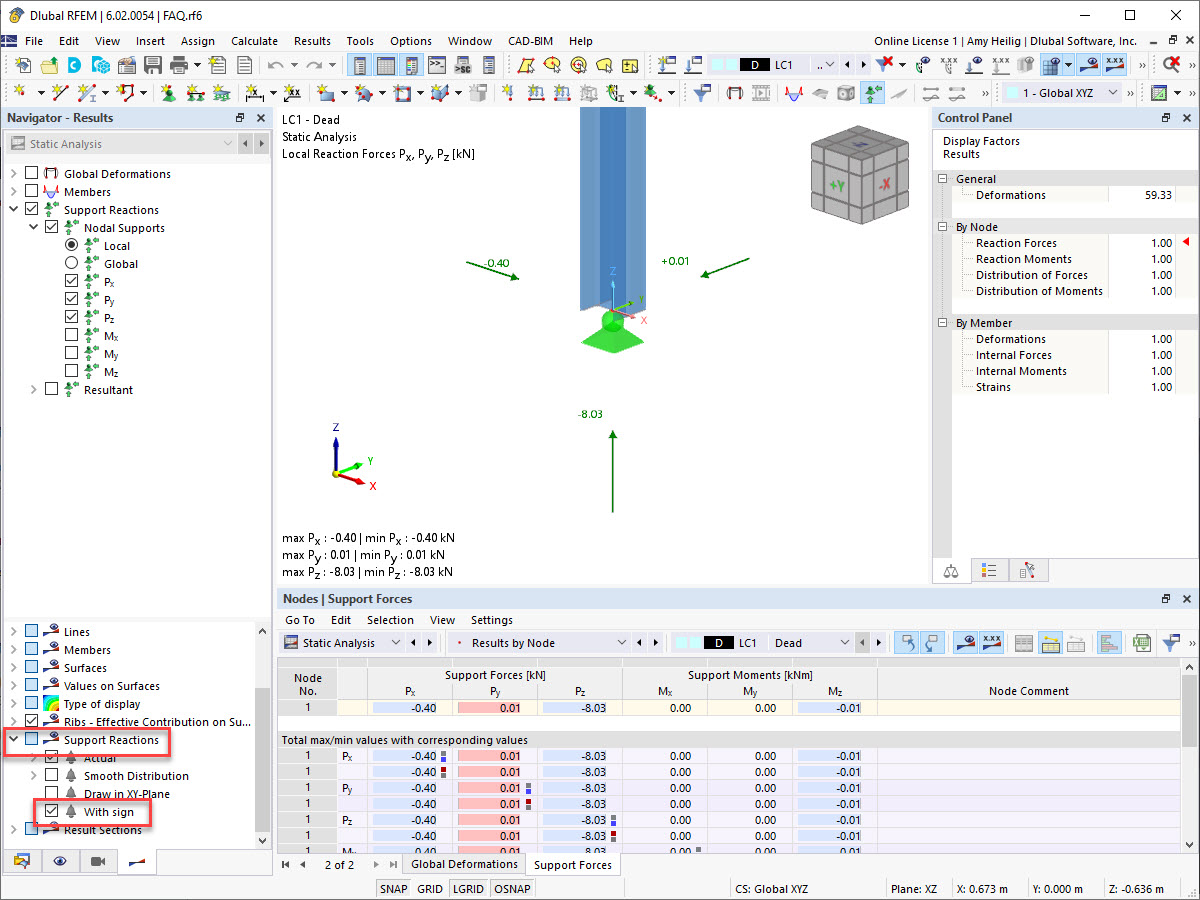The image size is (1200, 900).
Task: Open the CAD-BIM menu
Action: pos(530,41)
